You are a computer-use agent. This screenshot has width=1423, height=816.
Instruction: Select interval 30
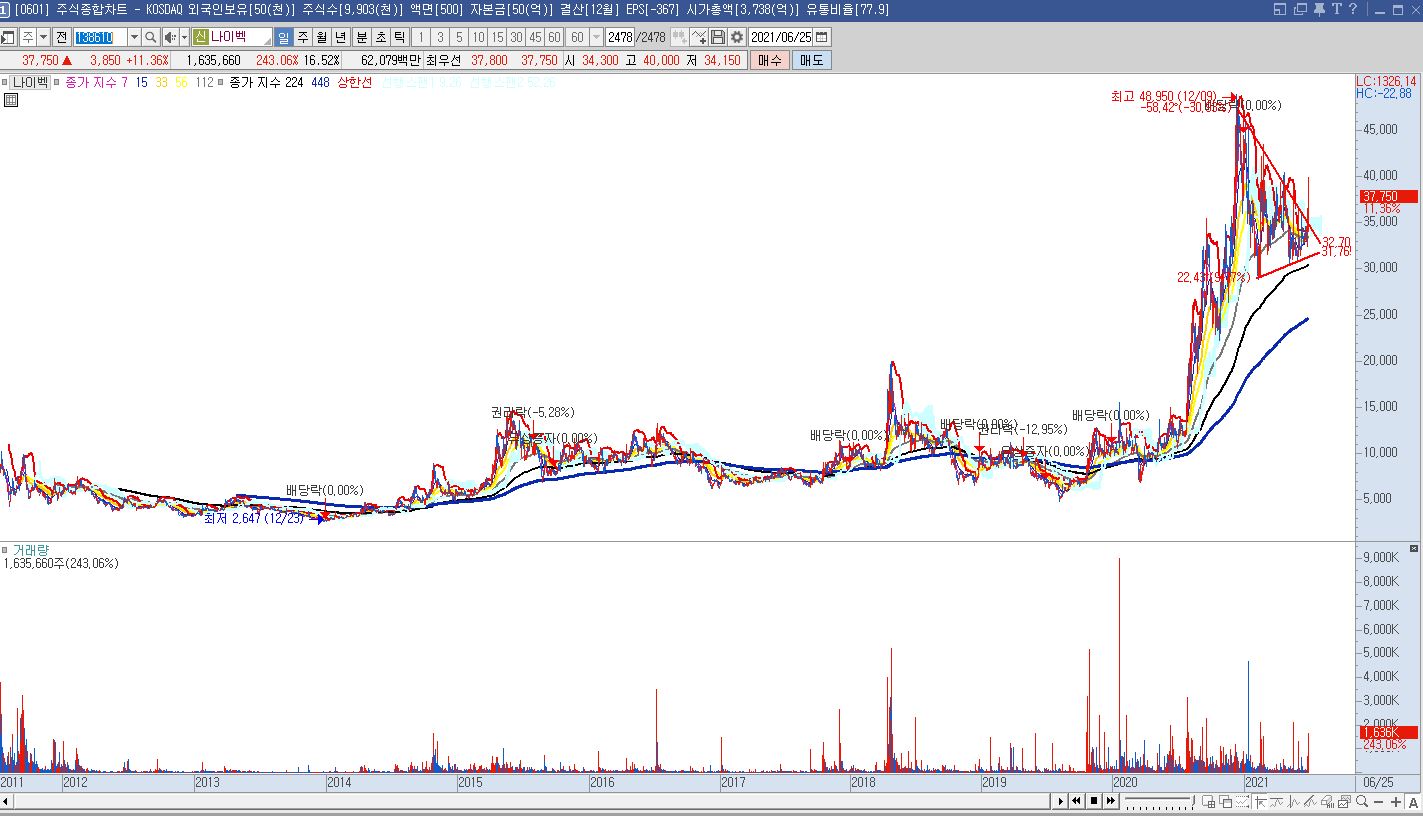tap(517, 37)
